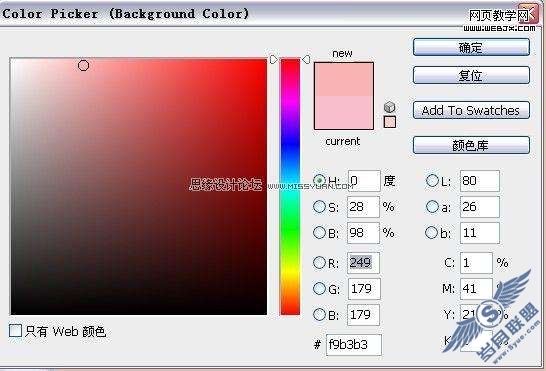This screenshot has height=371, width=546.
Task: Click the M magenta field showing 41
Action: 476,289
